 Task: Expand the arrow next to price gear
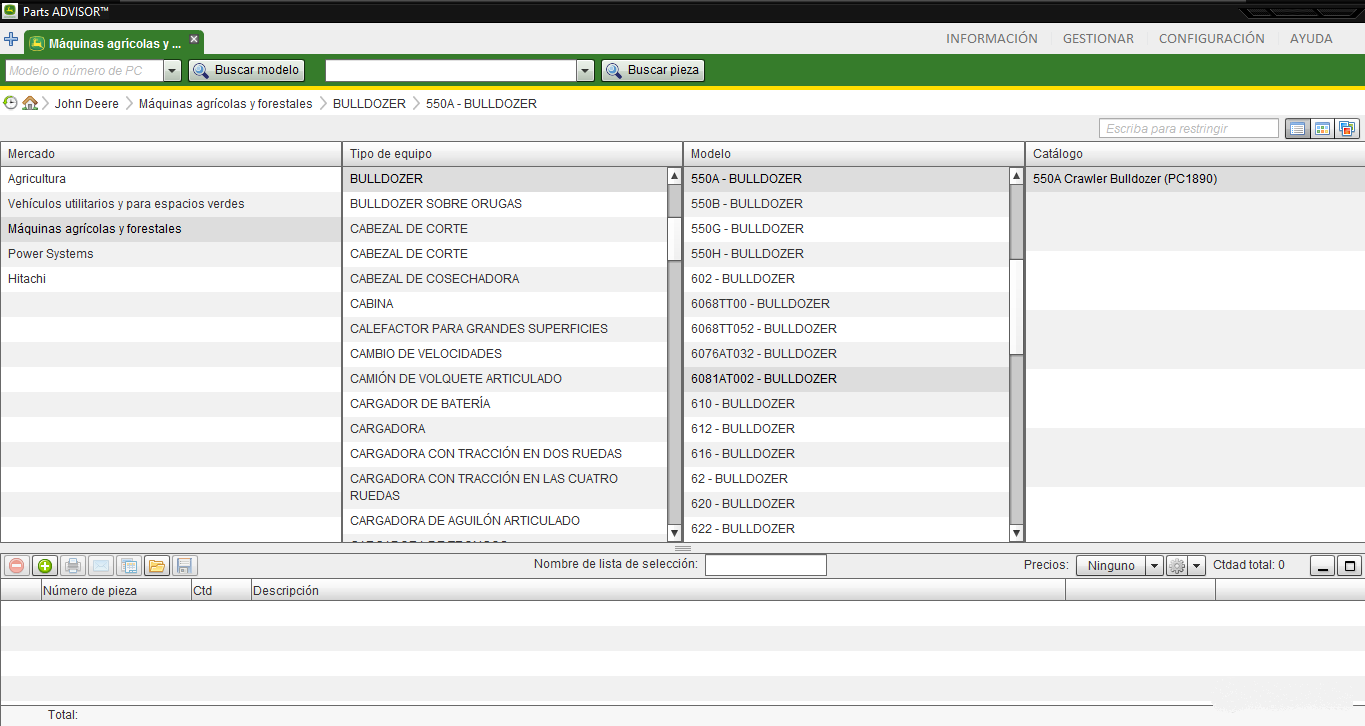pyautogui.click(x=1197, y=566)
